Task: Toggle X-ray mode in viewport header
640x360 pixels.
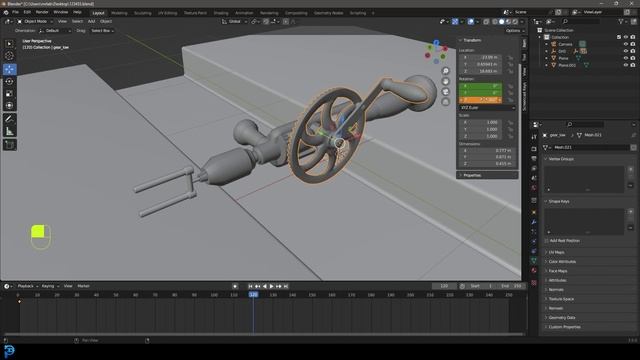Action: coord(486,22)
